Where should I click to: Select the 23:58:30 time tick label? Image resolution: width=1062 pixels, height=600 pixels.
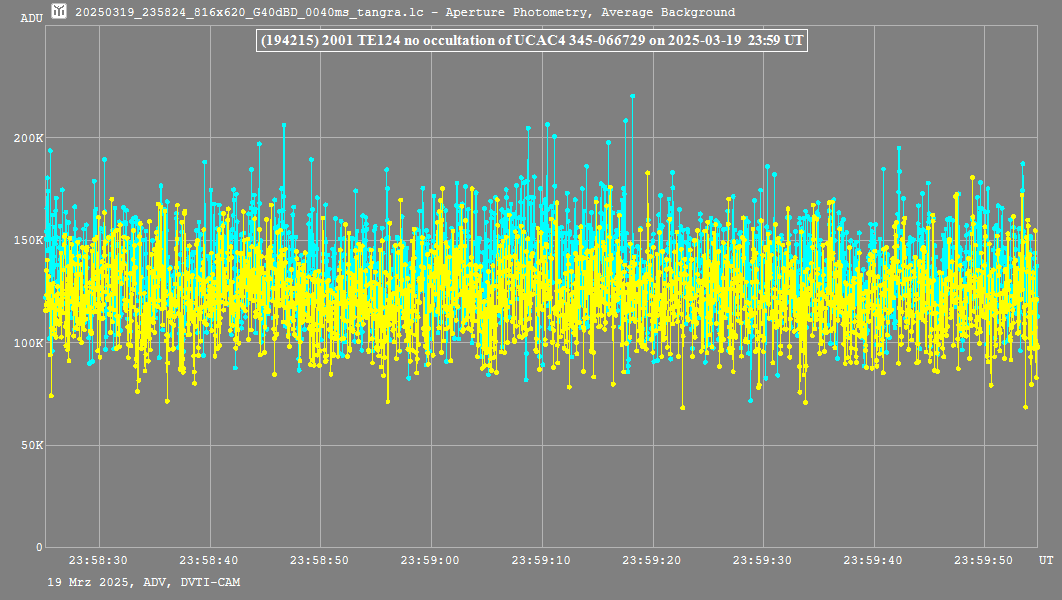click(98, 561)
